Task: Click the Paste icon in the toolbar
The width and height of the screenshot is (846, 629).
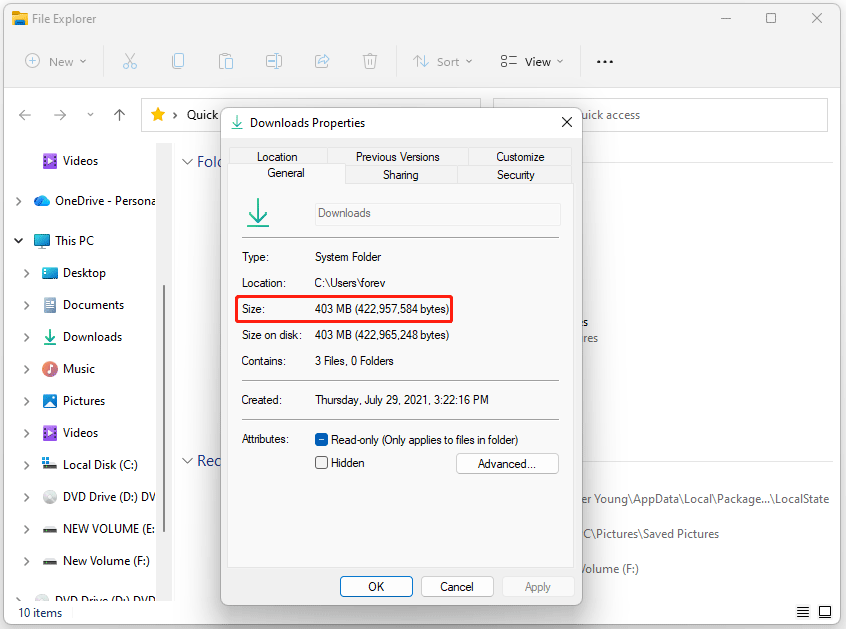Action: (x=226, y=61)
